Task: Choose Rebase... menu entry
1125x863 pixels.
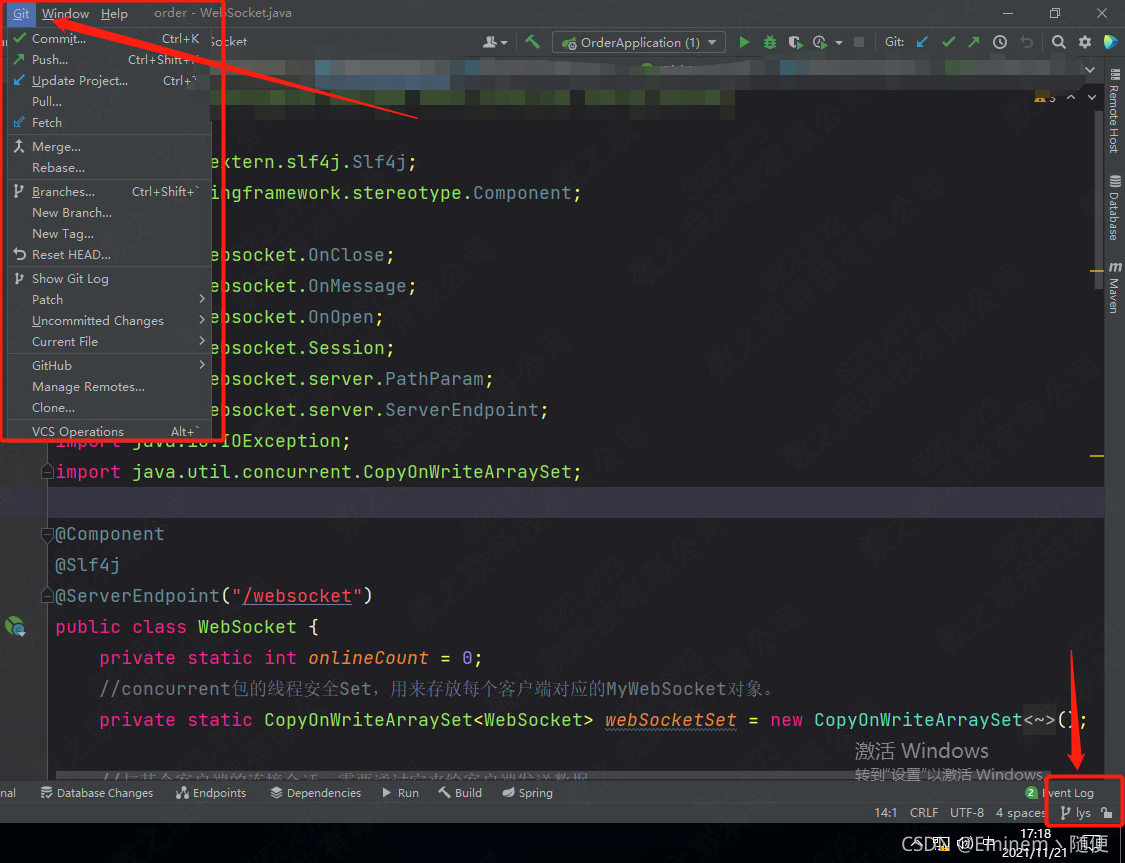Action: coord(109,167)
